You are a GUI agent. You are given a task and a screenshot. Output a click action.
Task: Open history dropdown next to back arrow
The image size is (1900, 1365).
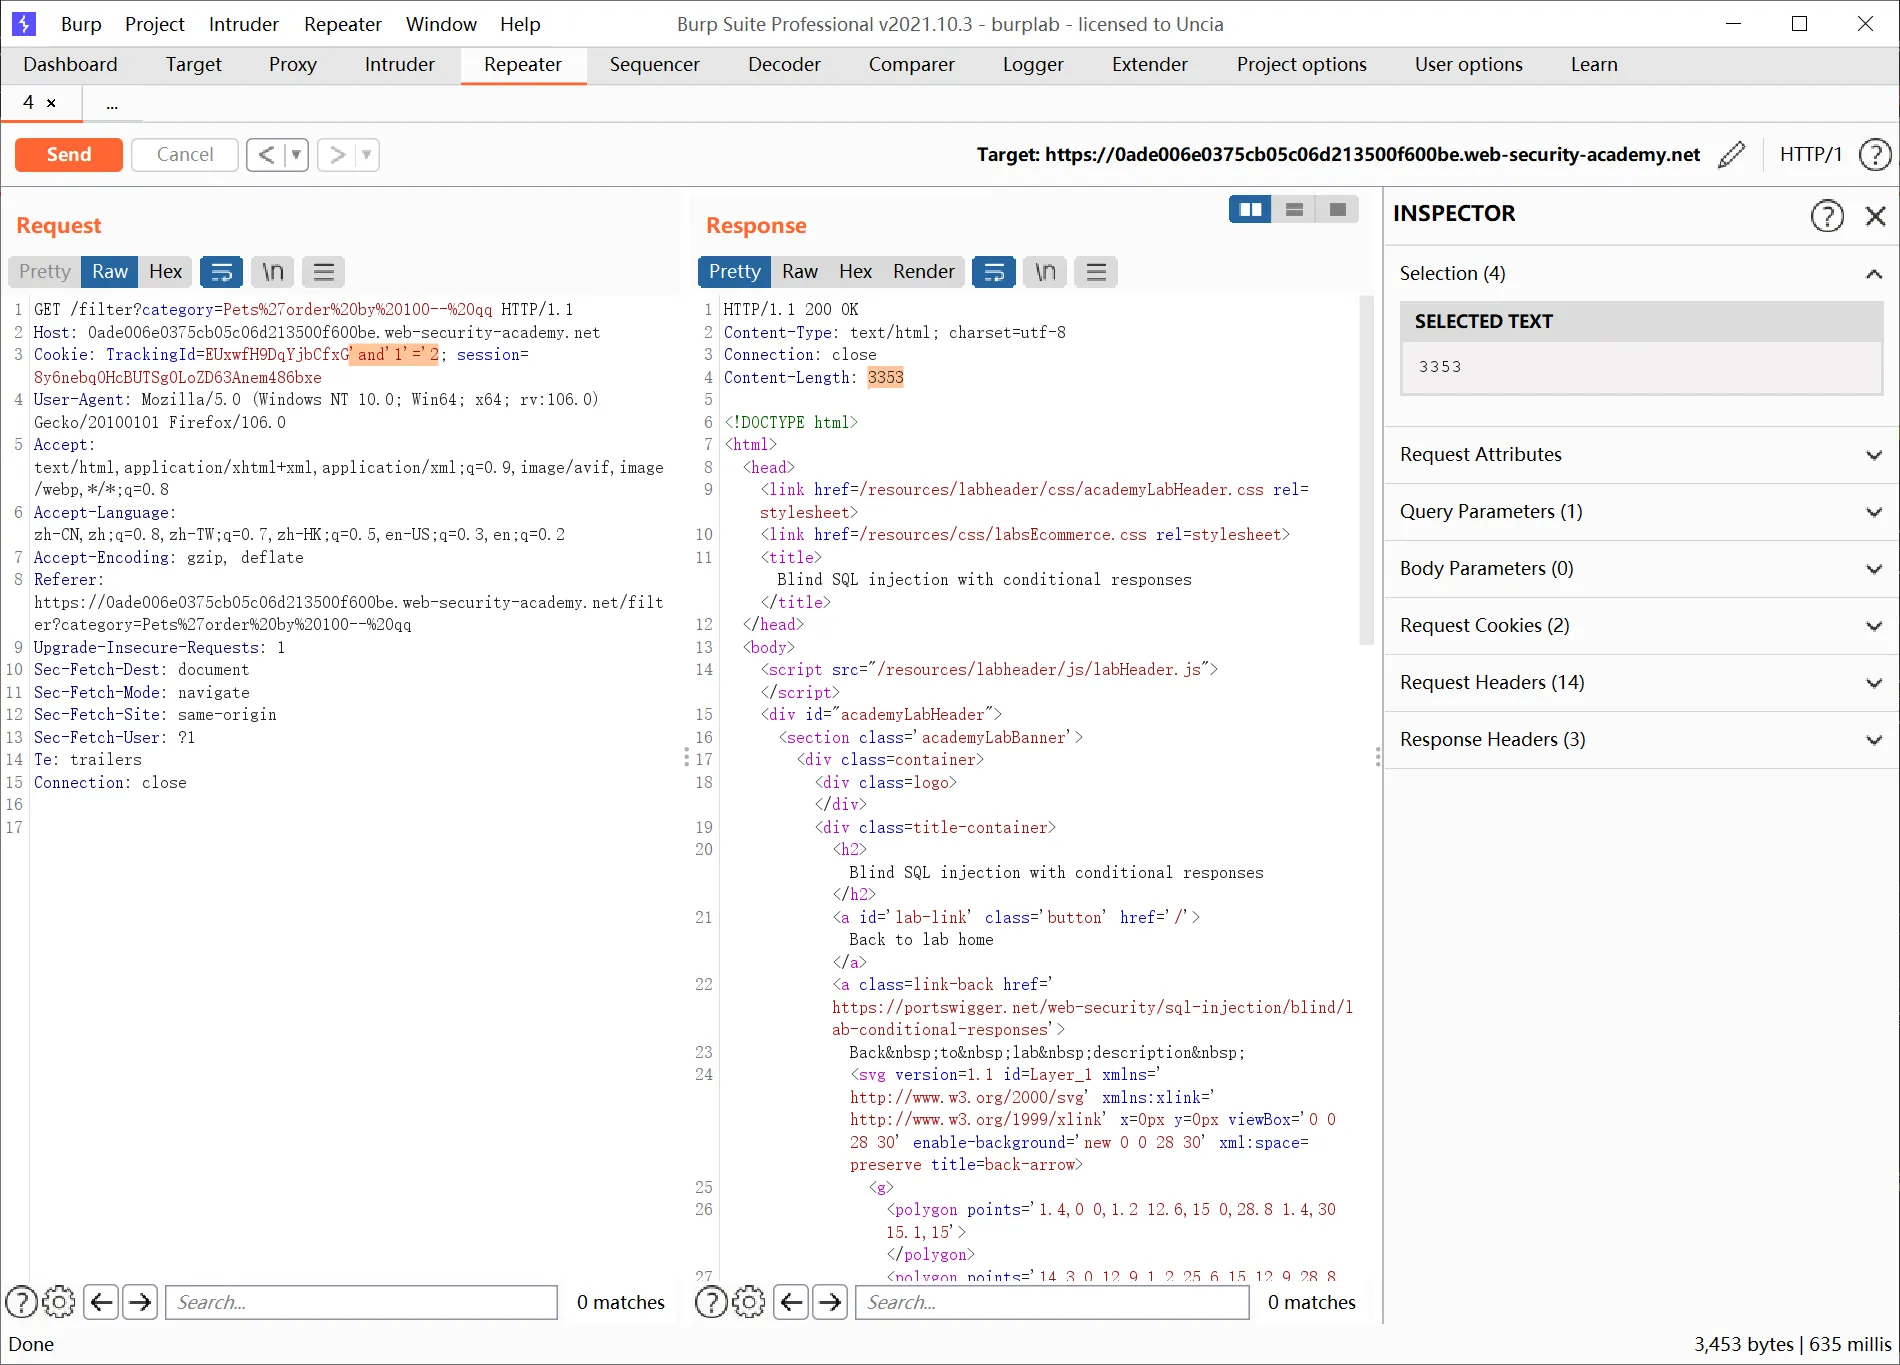tap(296, 155)
